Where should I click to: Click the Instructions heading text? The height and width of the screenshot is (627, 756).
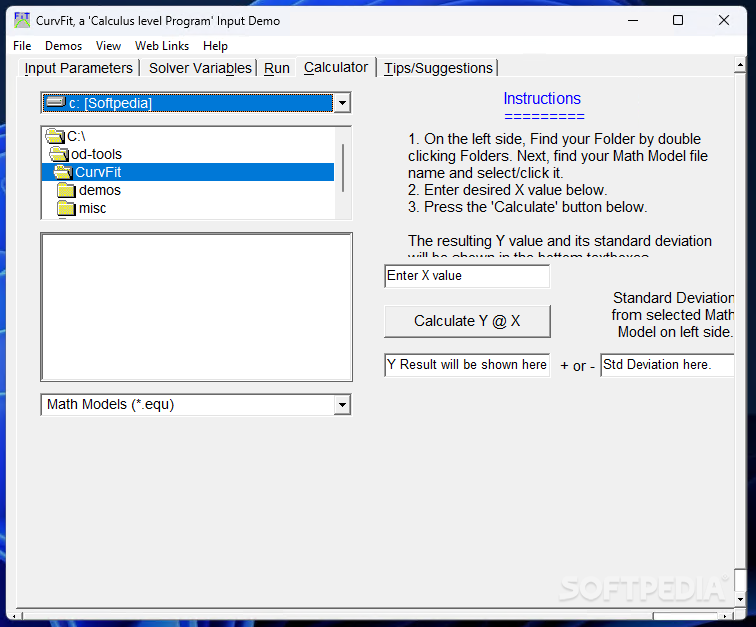[542, 98]
